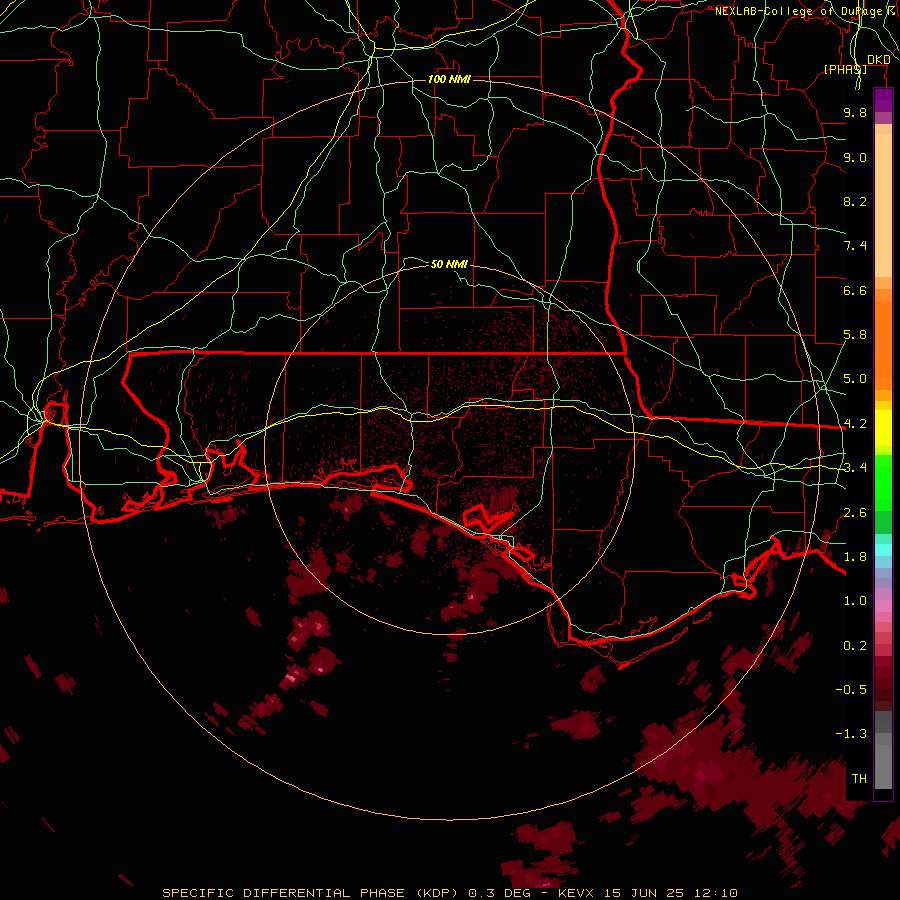Click the -0.5 value on color scale

(851, 690)
